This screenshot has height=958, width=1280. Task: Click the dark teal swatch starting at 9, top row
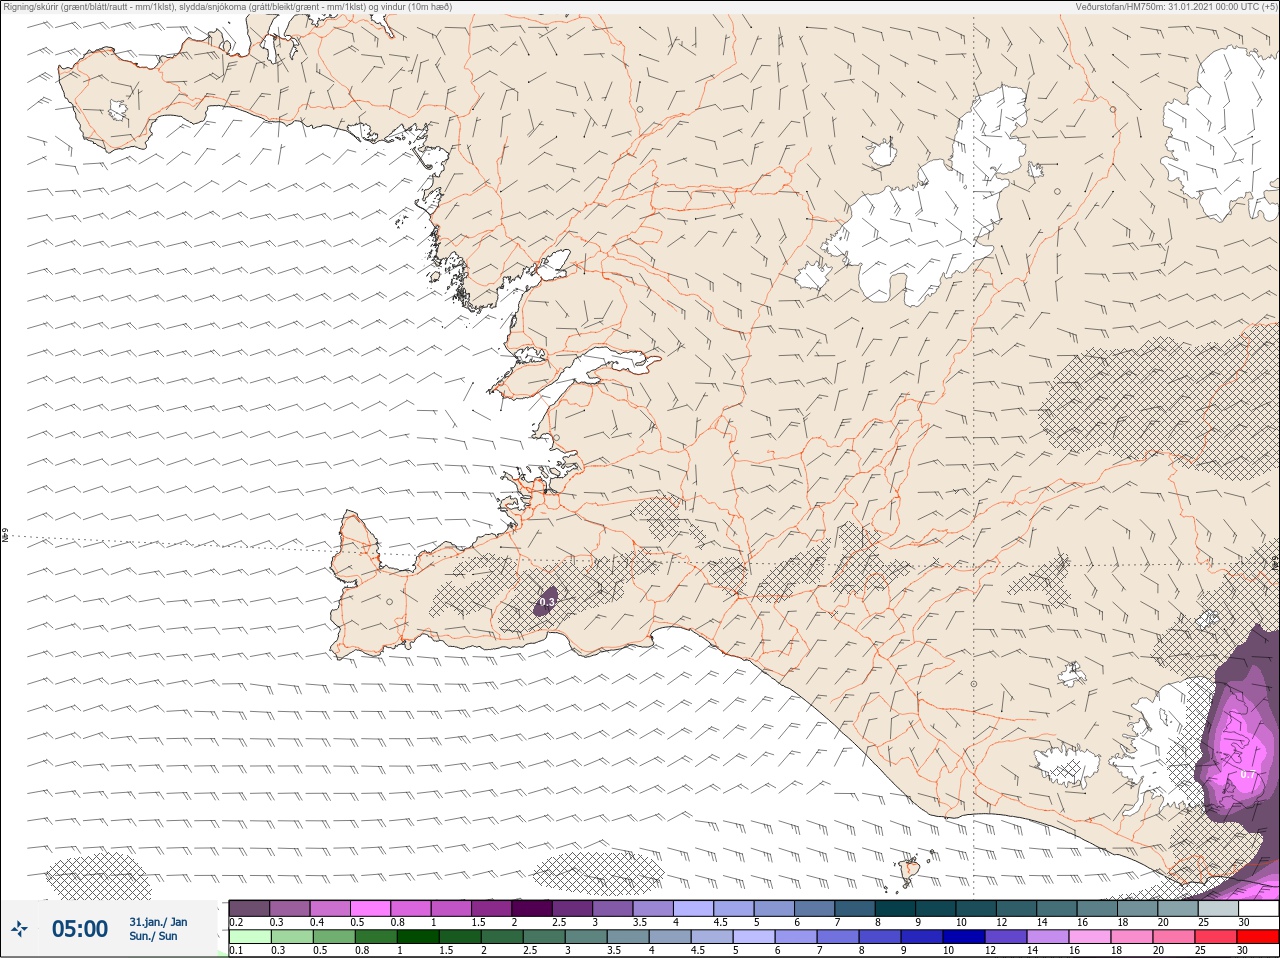[935, 908]
